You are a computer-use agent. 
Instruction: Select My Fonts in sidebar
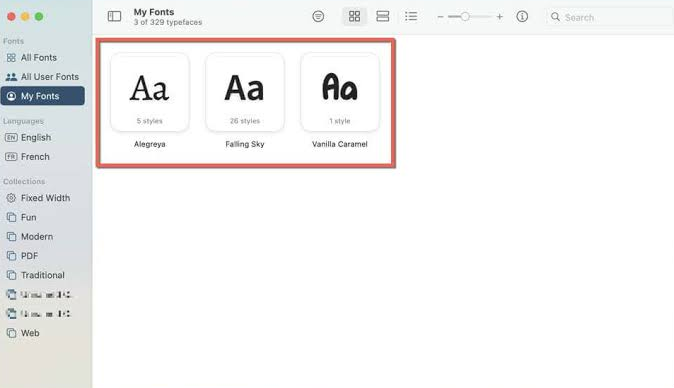(x=43, y=96)
